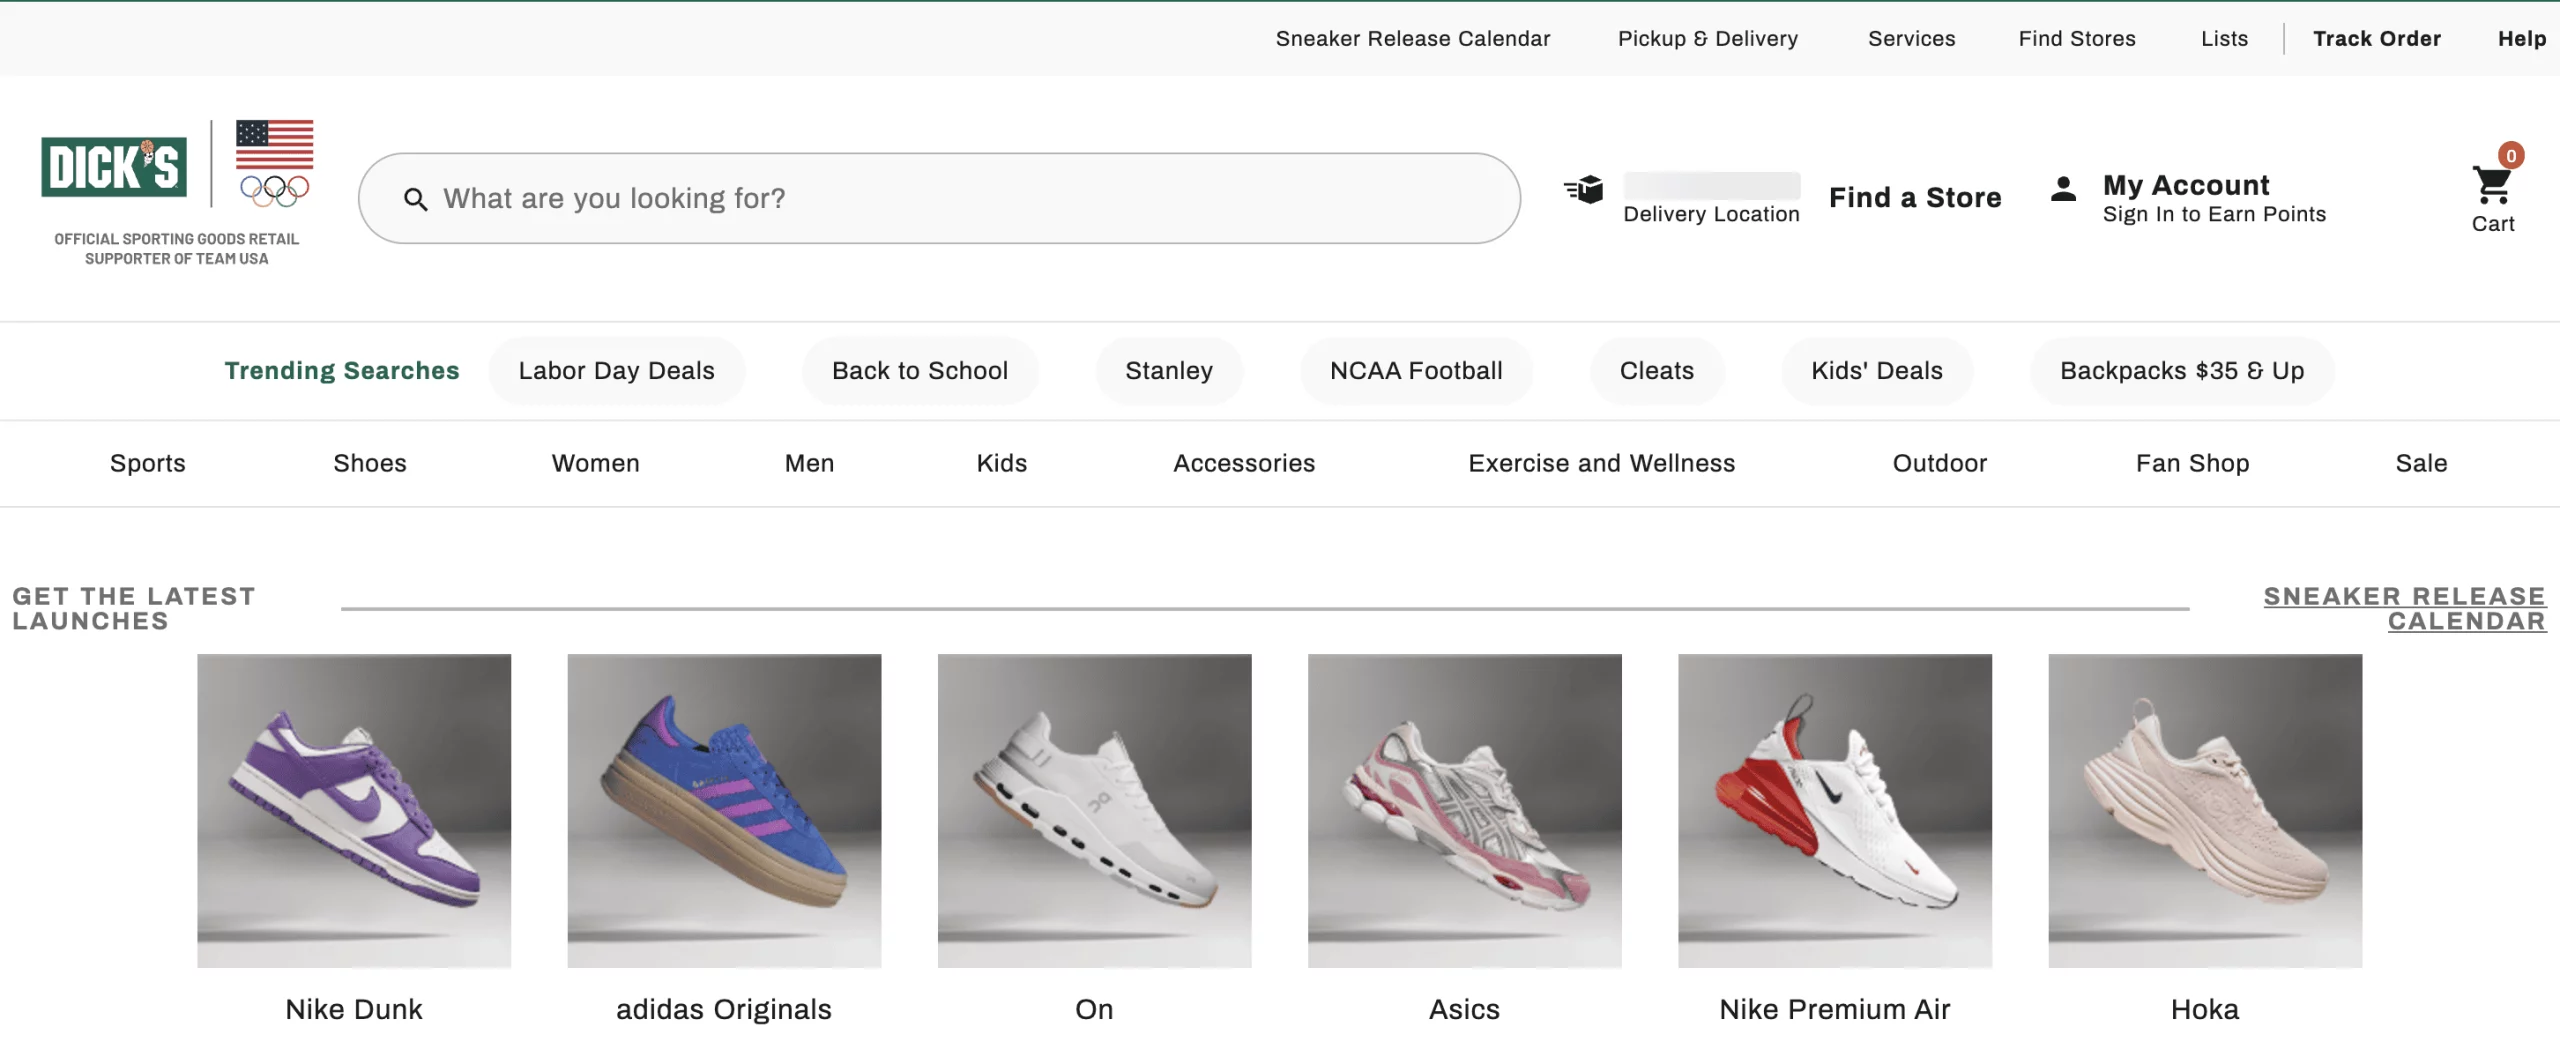
Task: Type in the product search field
Action: (960, 198)
